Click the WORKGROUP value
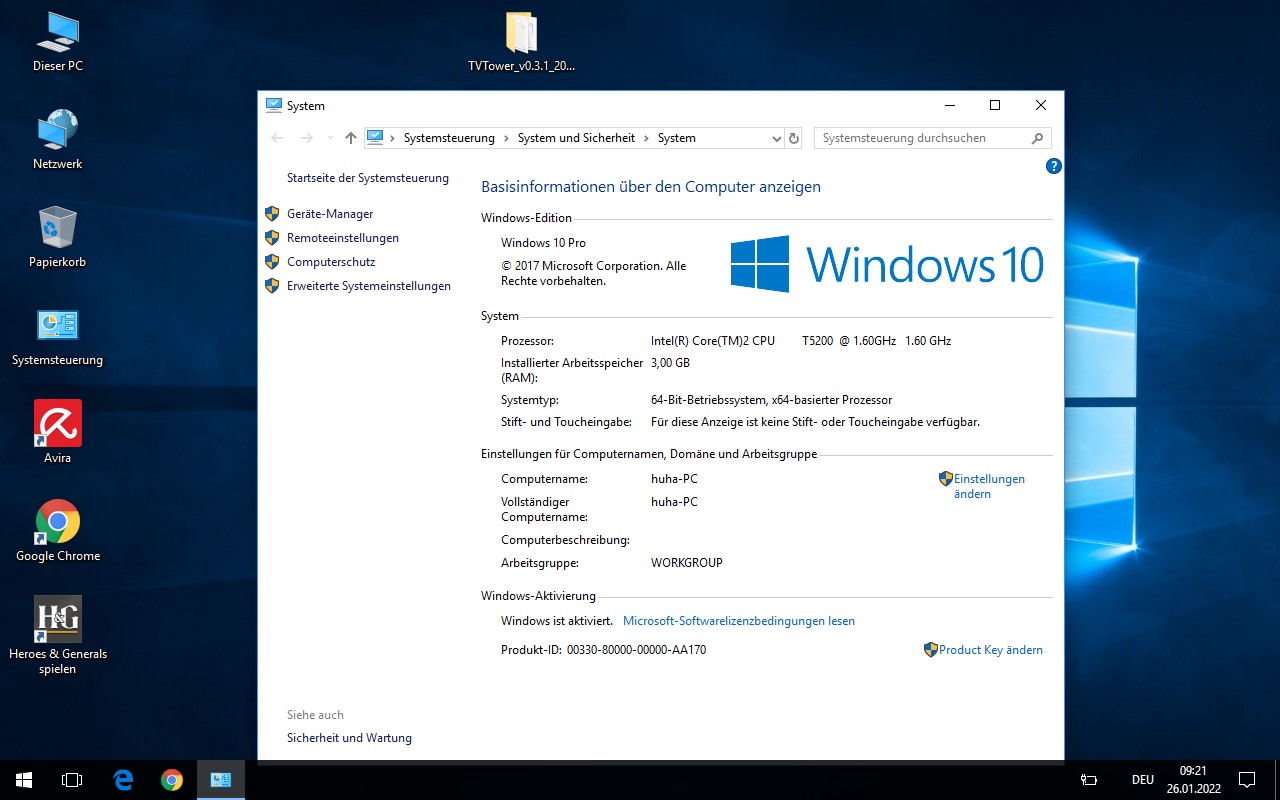Image resolution: width=1280 pixels, height=800 pixels. pyautogui.click(x=686, y=563)
